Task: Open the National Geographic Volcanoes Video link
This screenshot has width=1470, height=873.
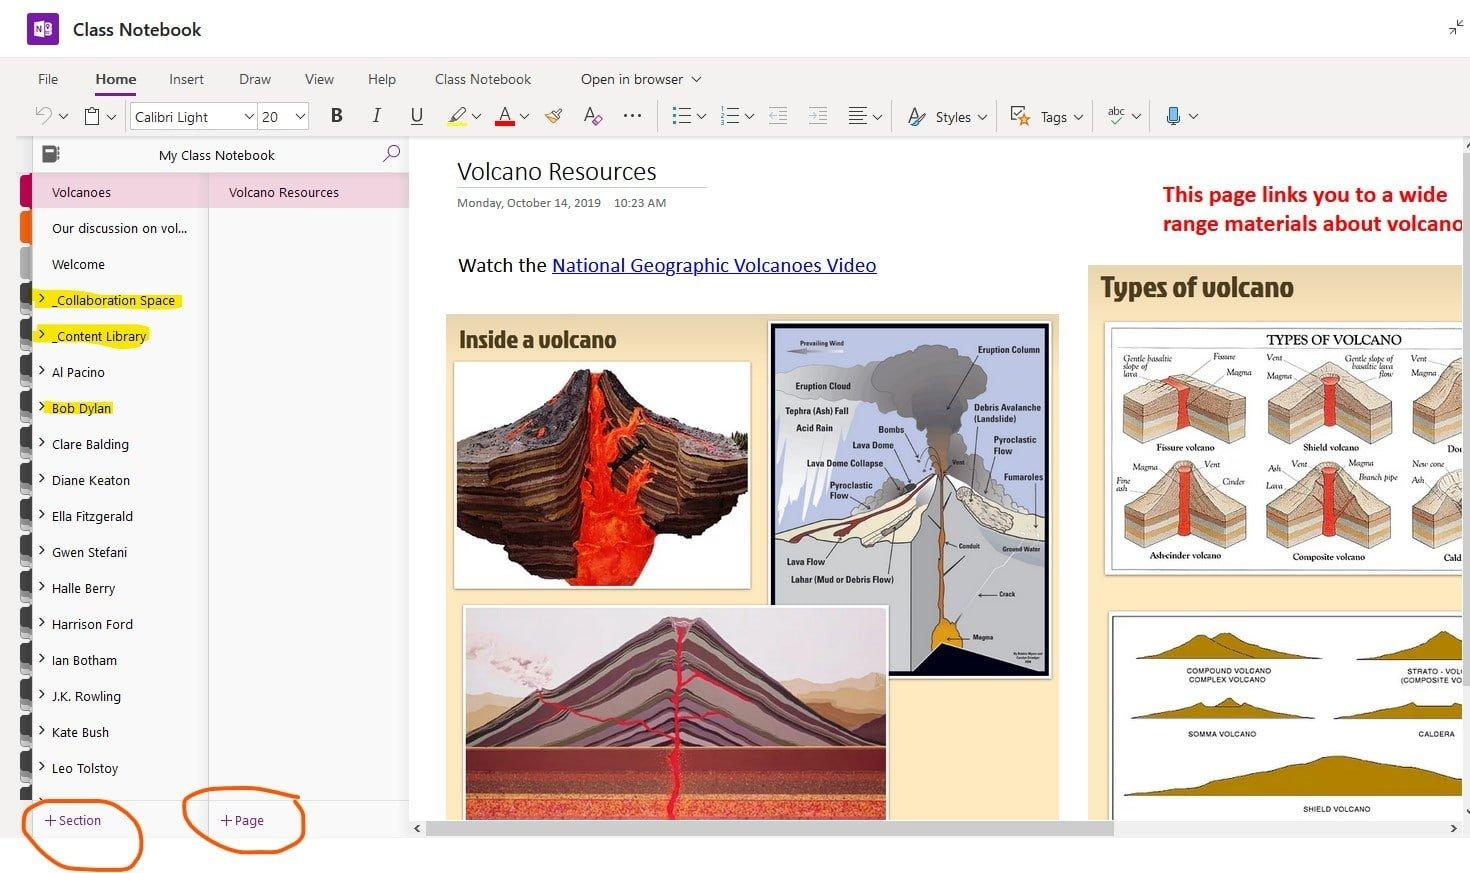Action: coord(713,265)
